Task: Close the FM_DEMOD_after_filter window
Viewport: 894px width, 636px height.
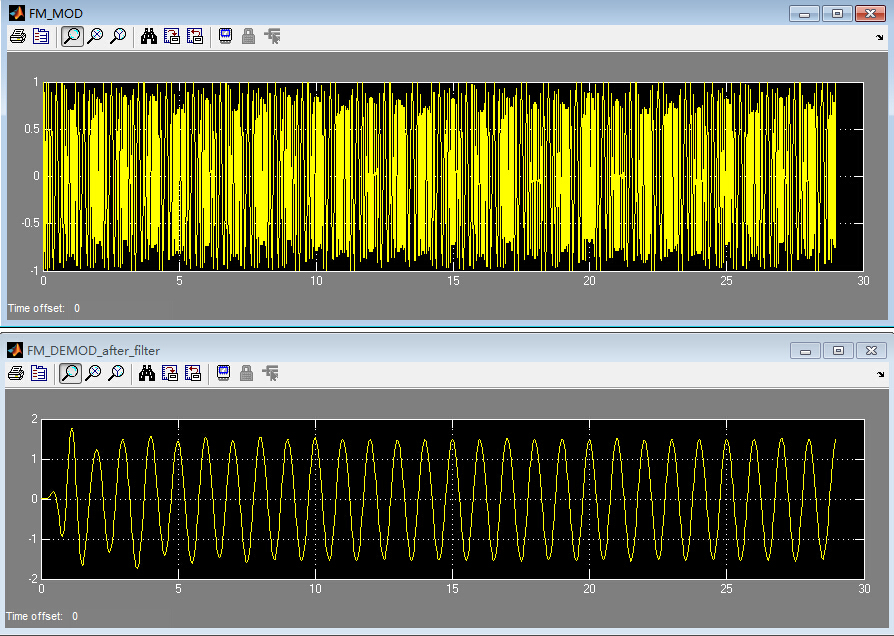Action: 871,350
